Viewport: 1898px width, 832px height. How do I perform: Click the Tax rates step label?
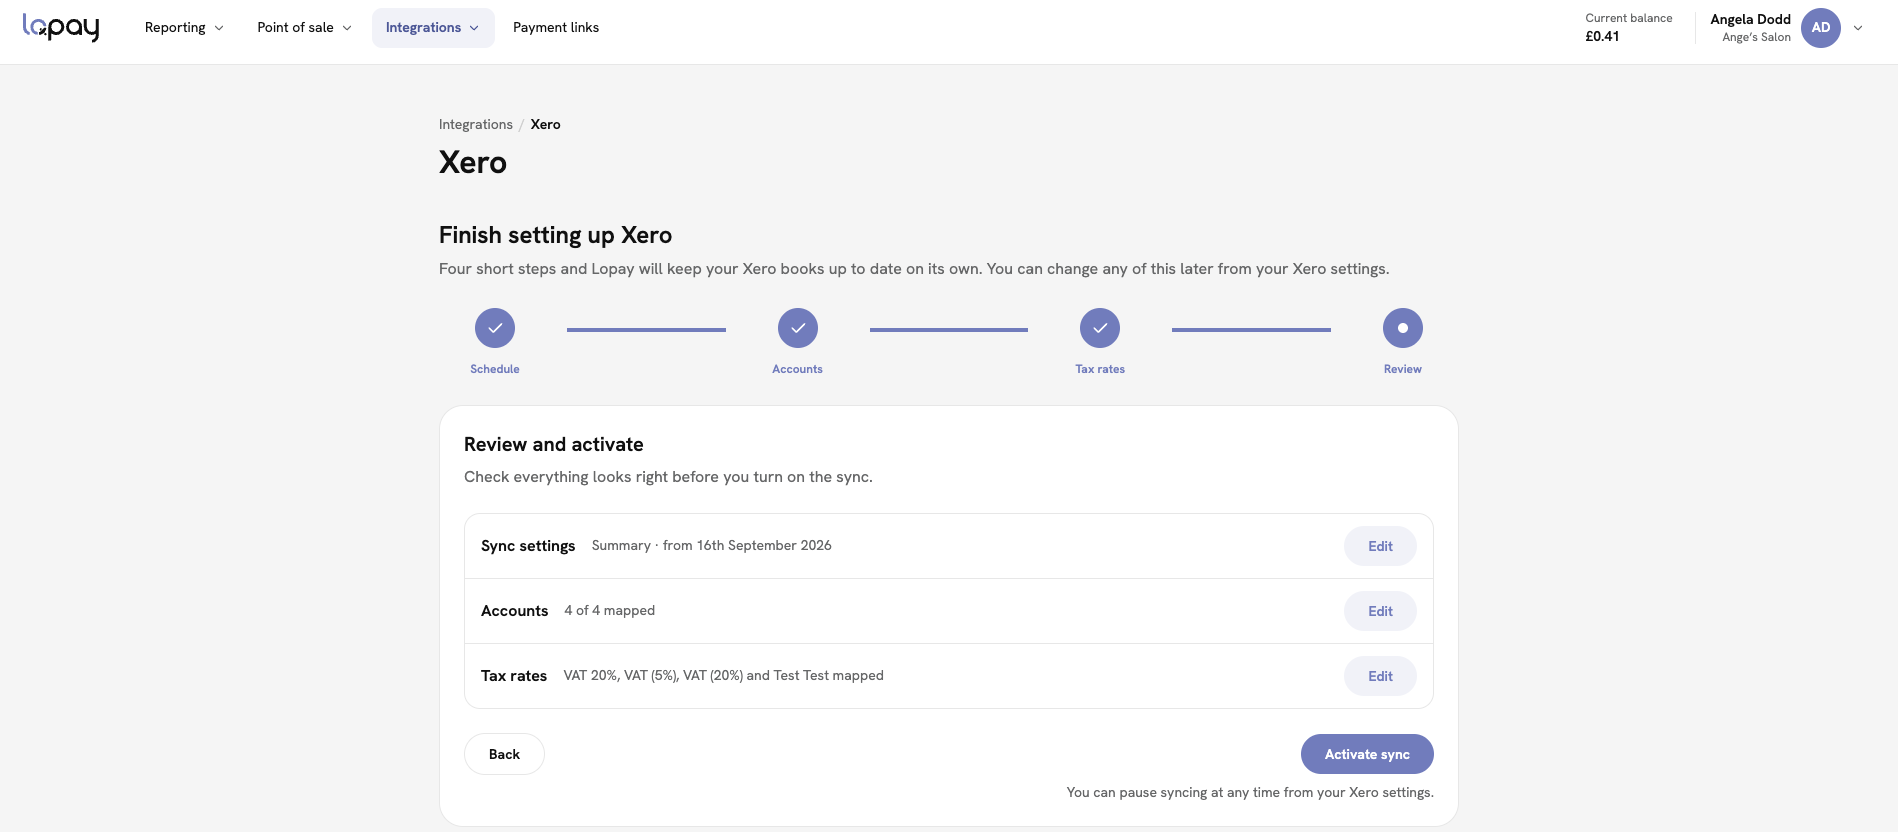1100,369
